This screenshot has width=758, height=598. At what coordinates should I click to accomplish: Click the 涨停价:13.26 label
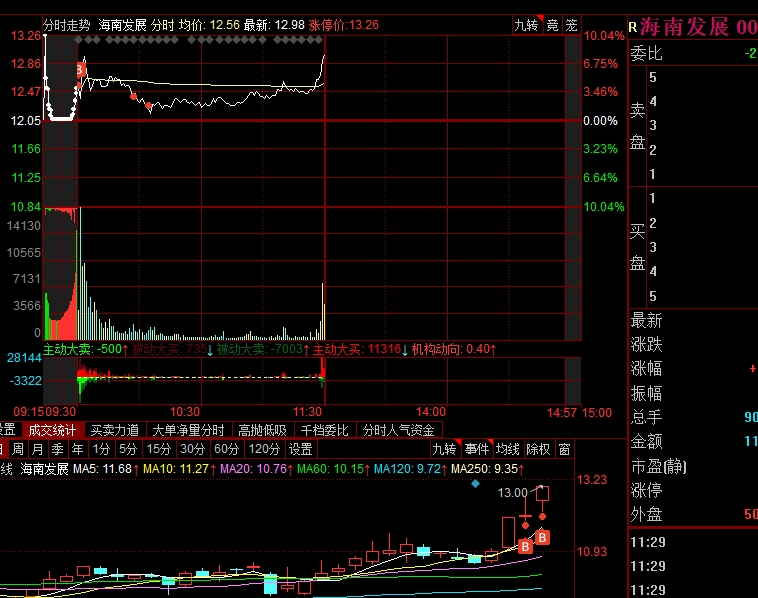344,25
